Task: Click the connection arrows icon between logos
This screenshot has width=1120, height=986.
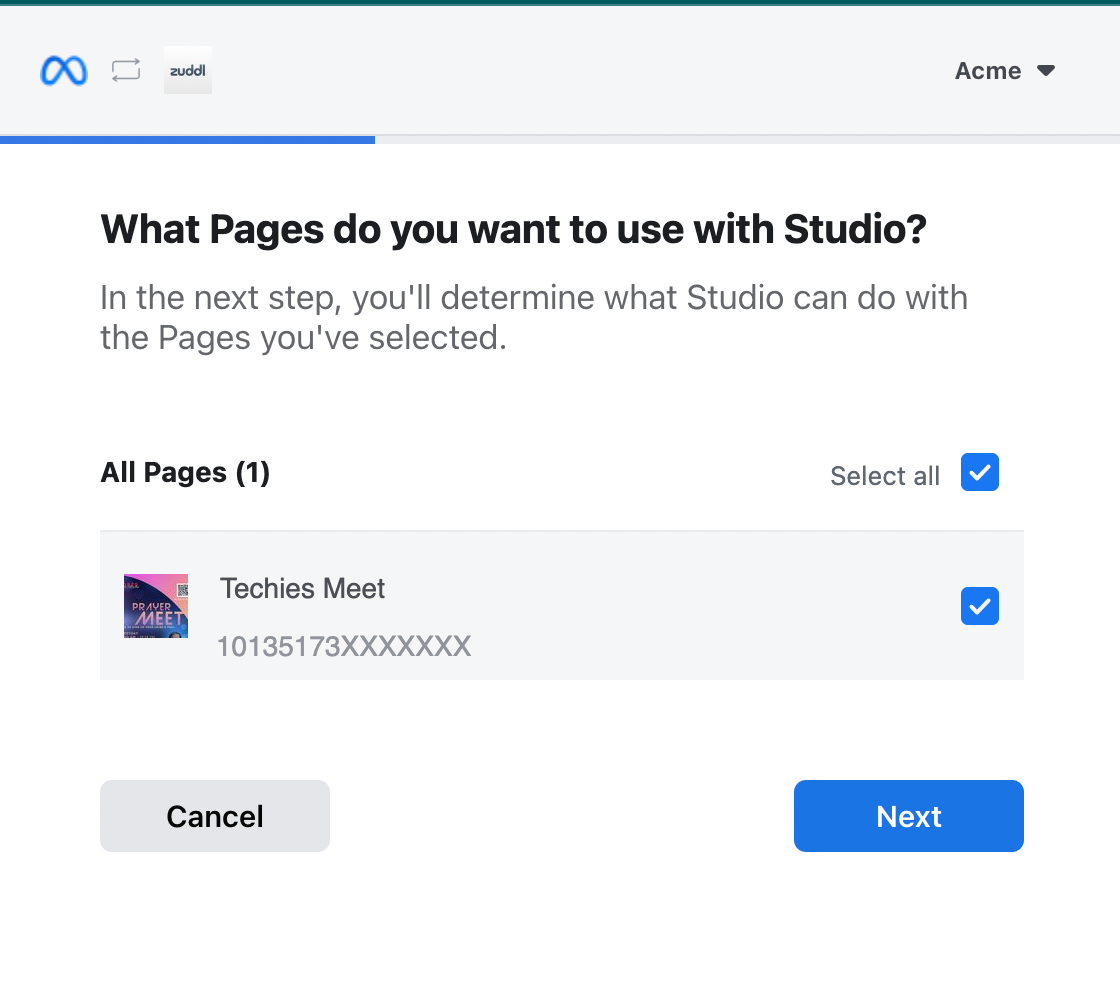Action: [x=125, y=70]
